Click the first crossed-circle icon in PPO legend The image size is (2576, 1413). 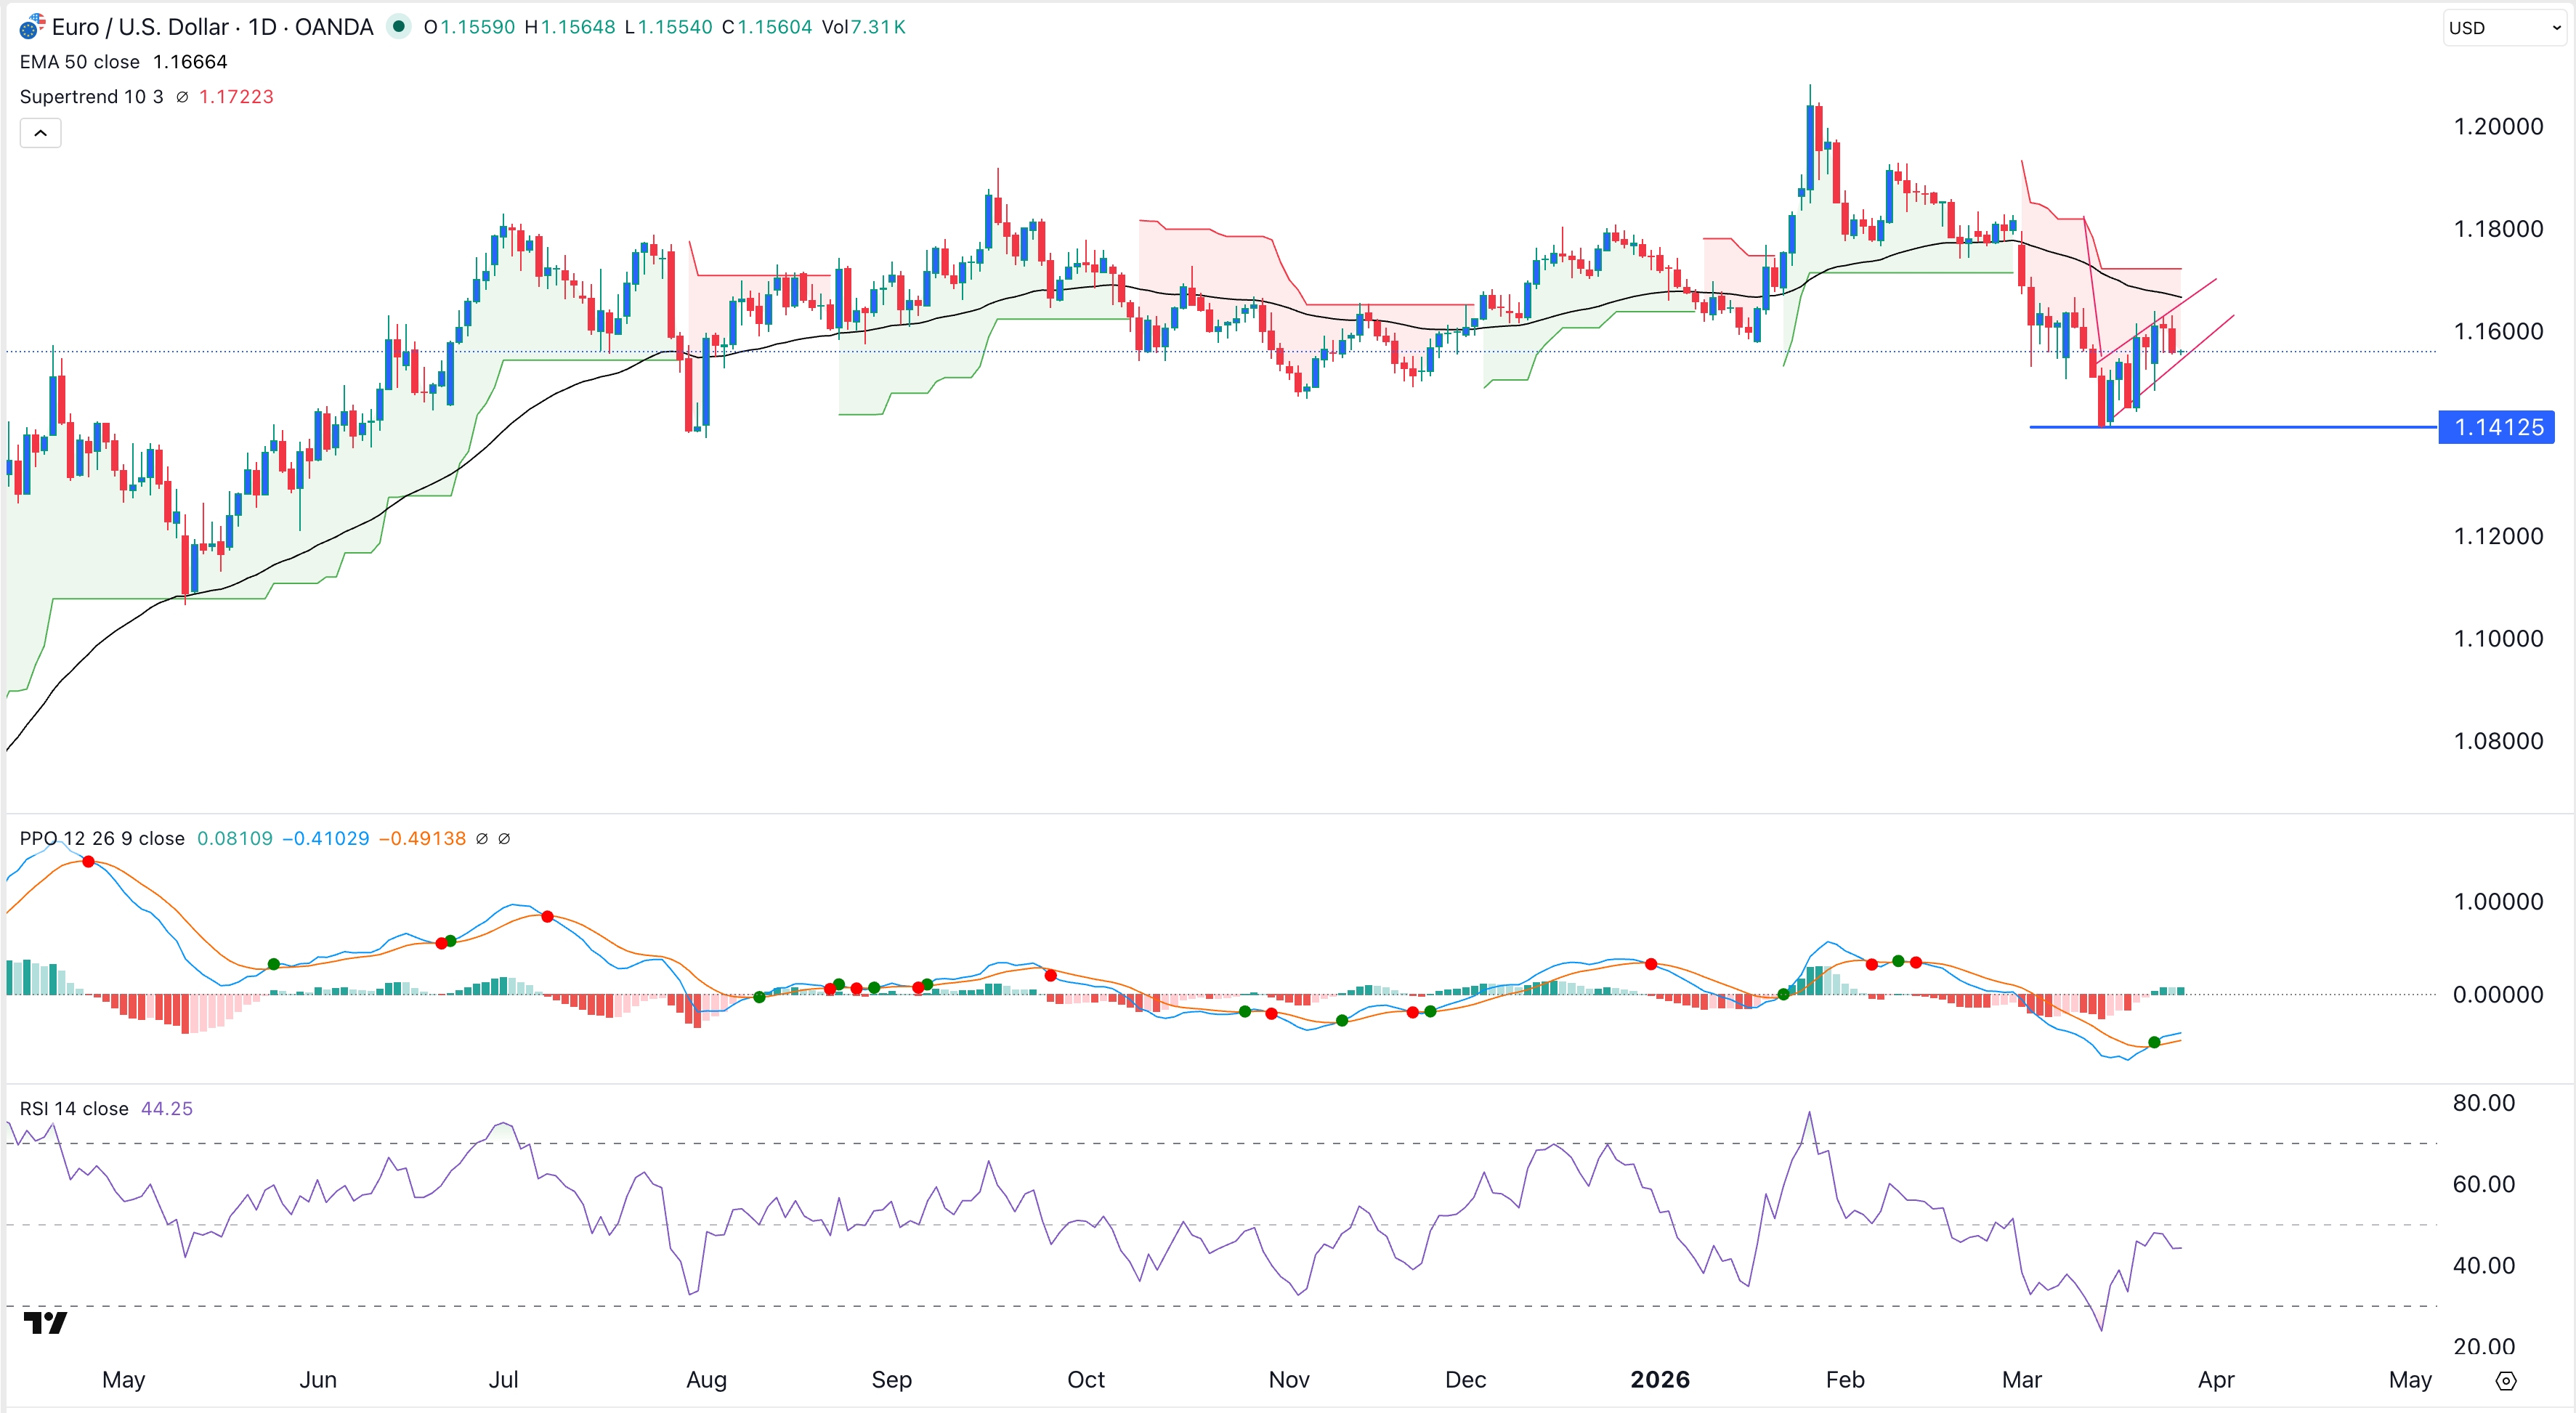point(484,838)
